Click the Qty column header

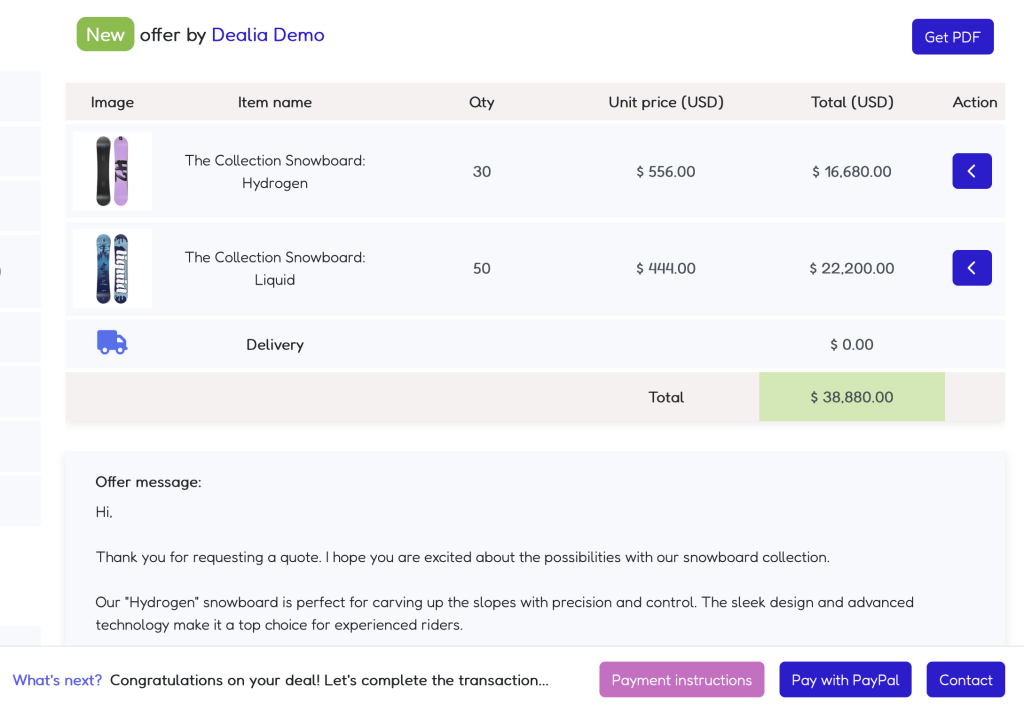(x=482, y=103)
